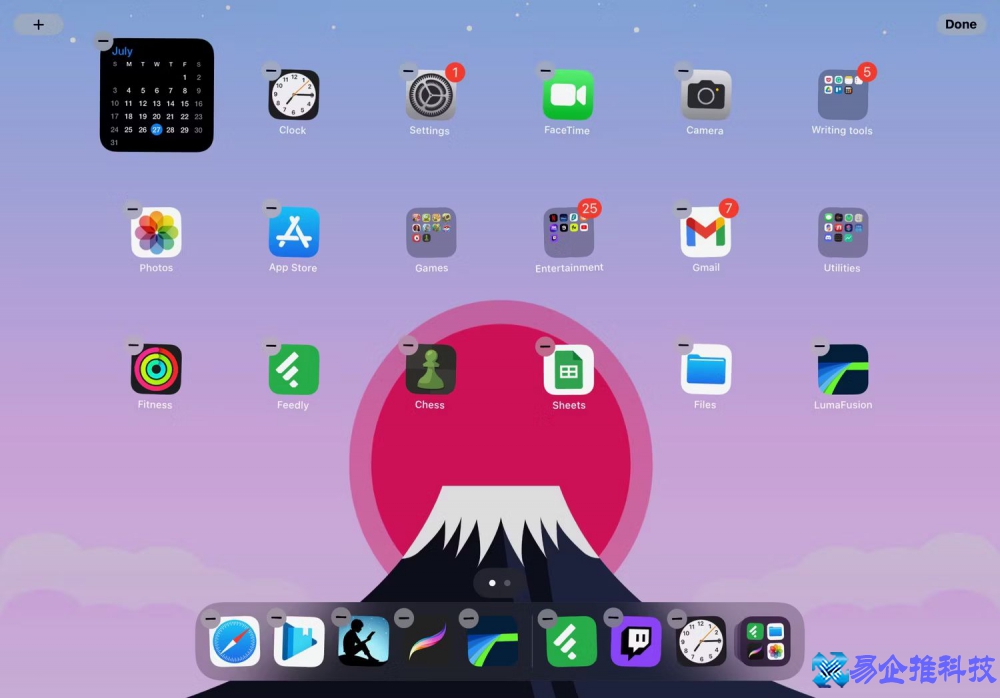1000x698 pixels.
Task: Open Feedly from the dock
Action: pyautogui.click(x=572, y=641)
